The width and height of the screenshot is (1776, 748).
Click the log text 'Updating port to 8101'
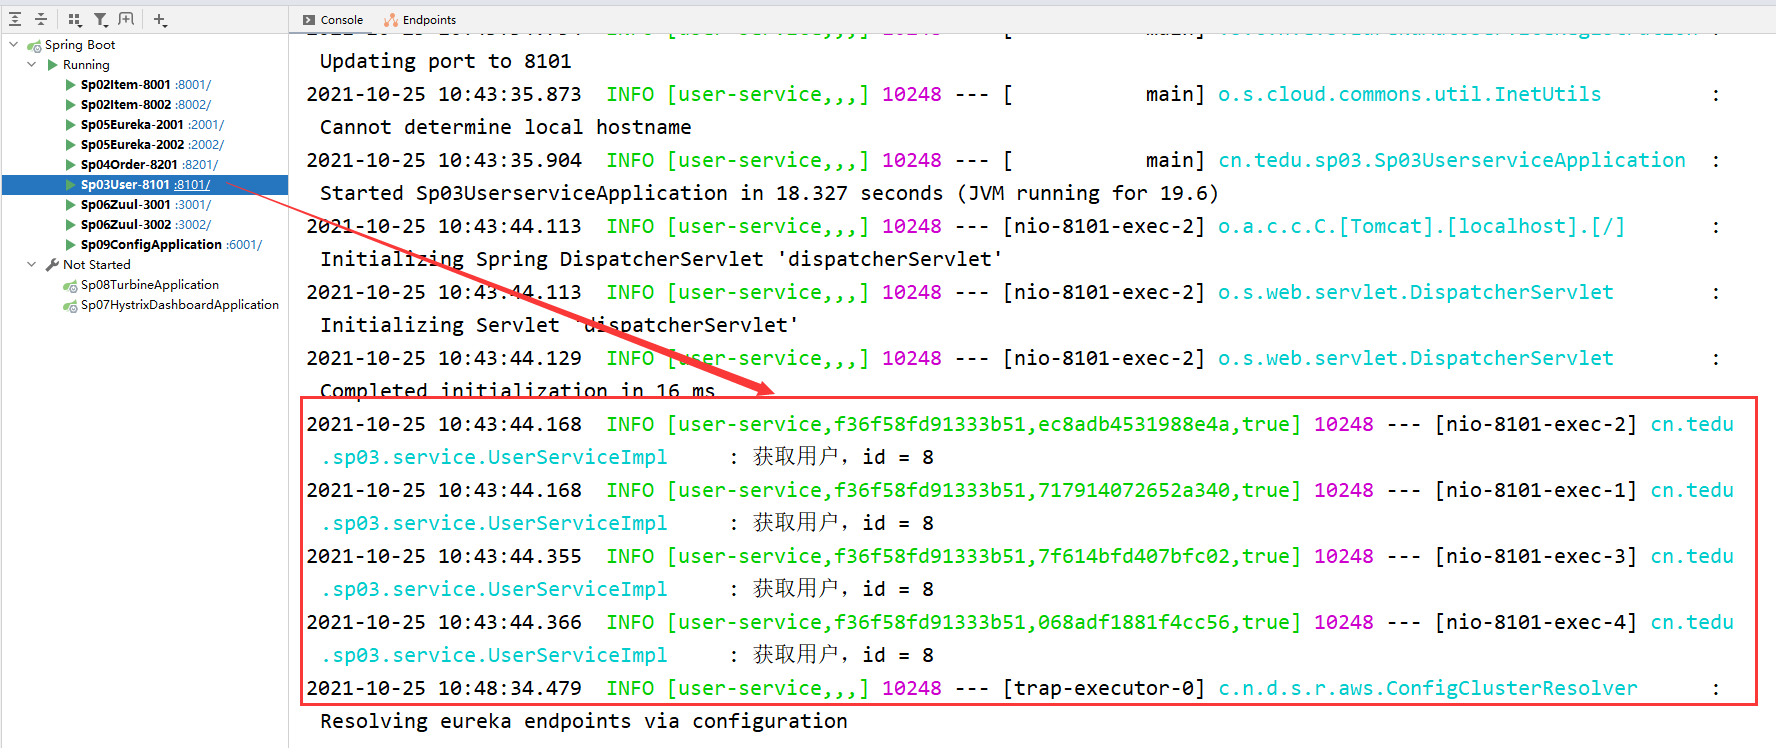click(x=446, y=61)
